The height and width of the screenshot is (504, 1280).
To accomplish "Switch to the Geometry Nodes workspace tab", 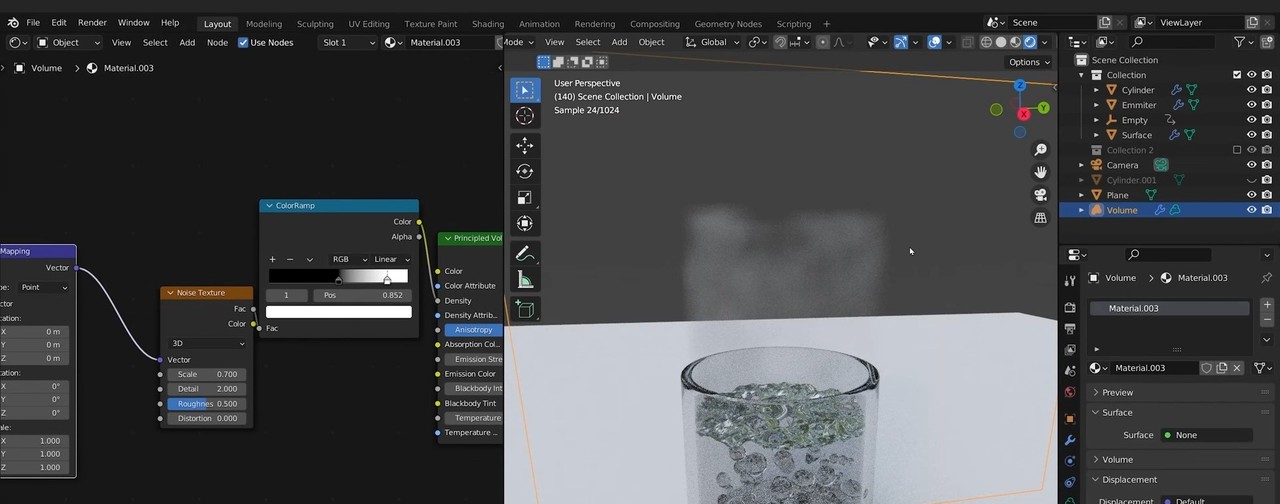I will click(729, 23).
